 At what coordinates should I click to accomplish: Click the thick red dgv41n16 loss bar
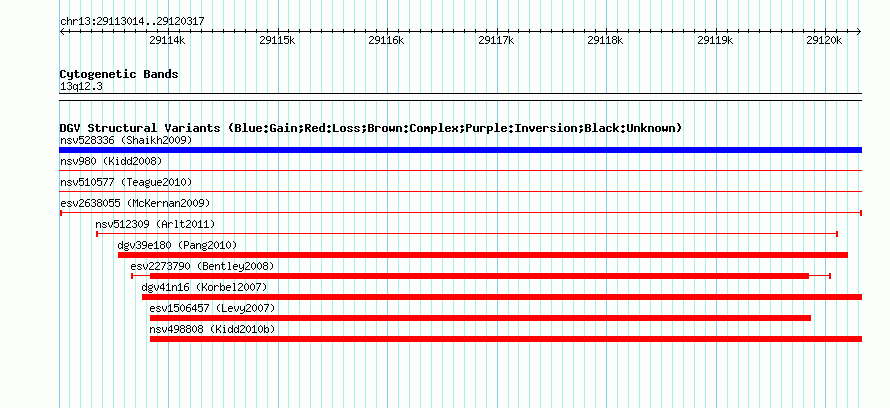[x=502, y=297]
